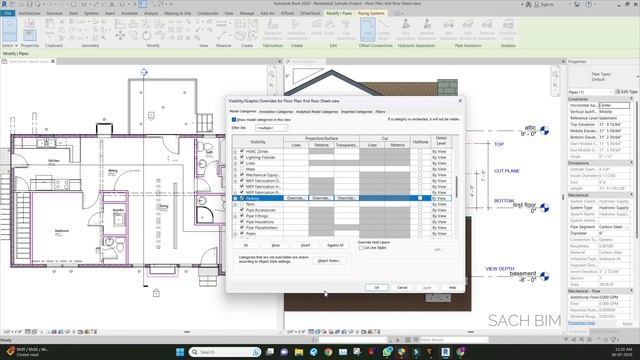Click the Horizontal Justification value field

tap(614, 105)
